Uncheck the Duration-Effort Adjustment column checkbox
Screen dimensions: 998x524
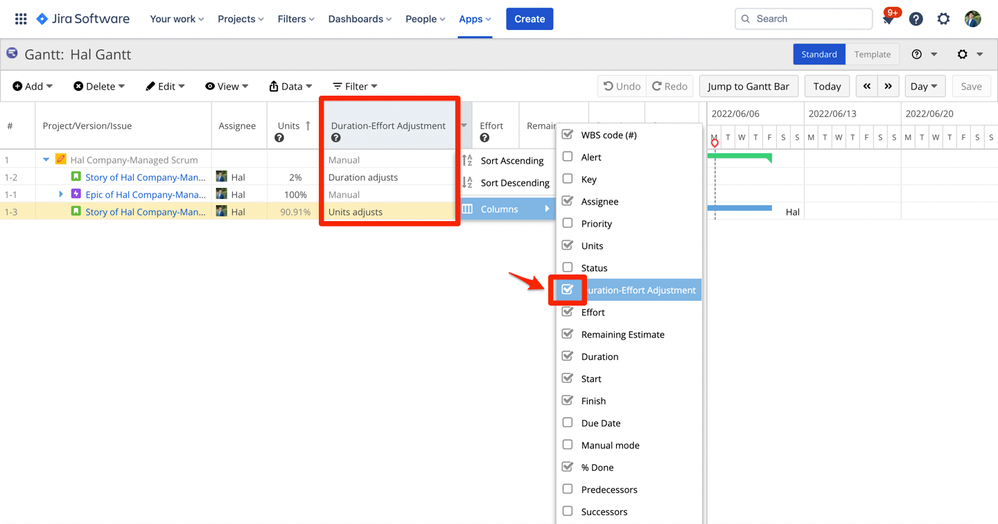tap(568, 290)
